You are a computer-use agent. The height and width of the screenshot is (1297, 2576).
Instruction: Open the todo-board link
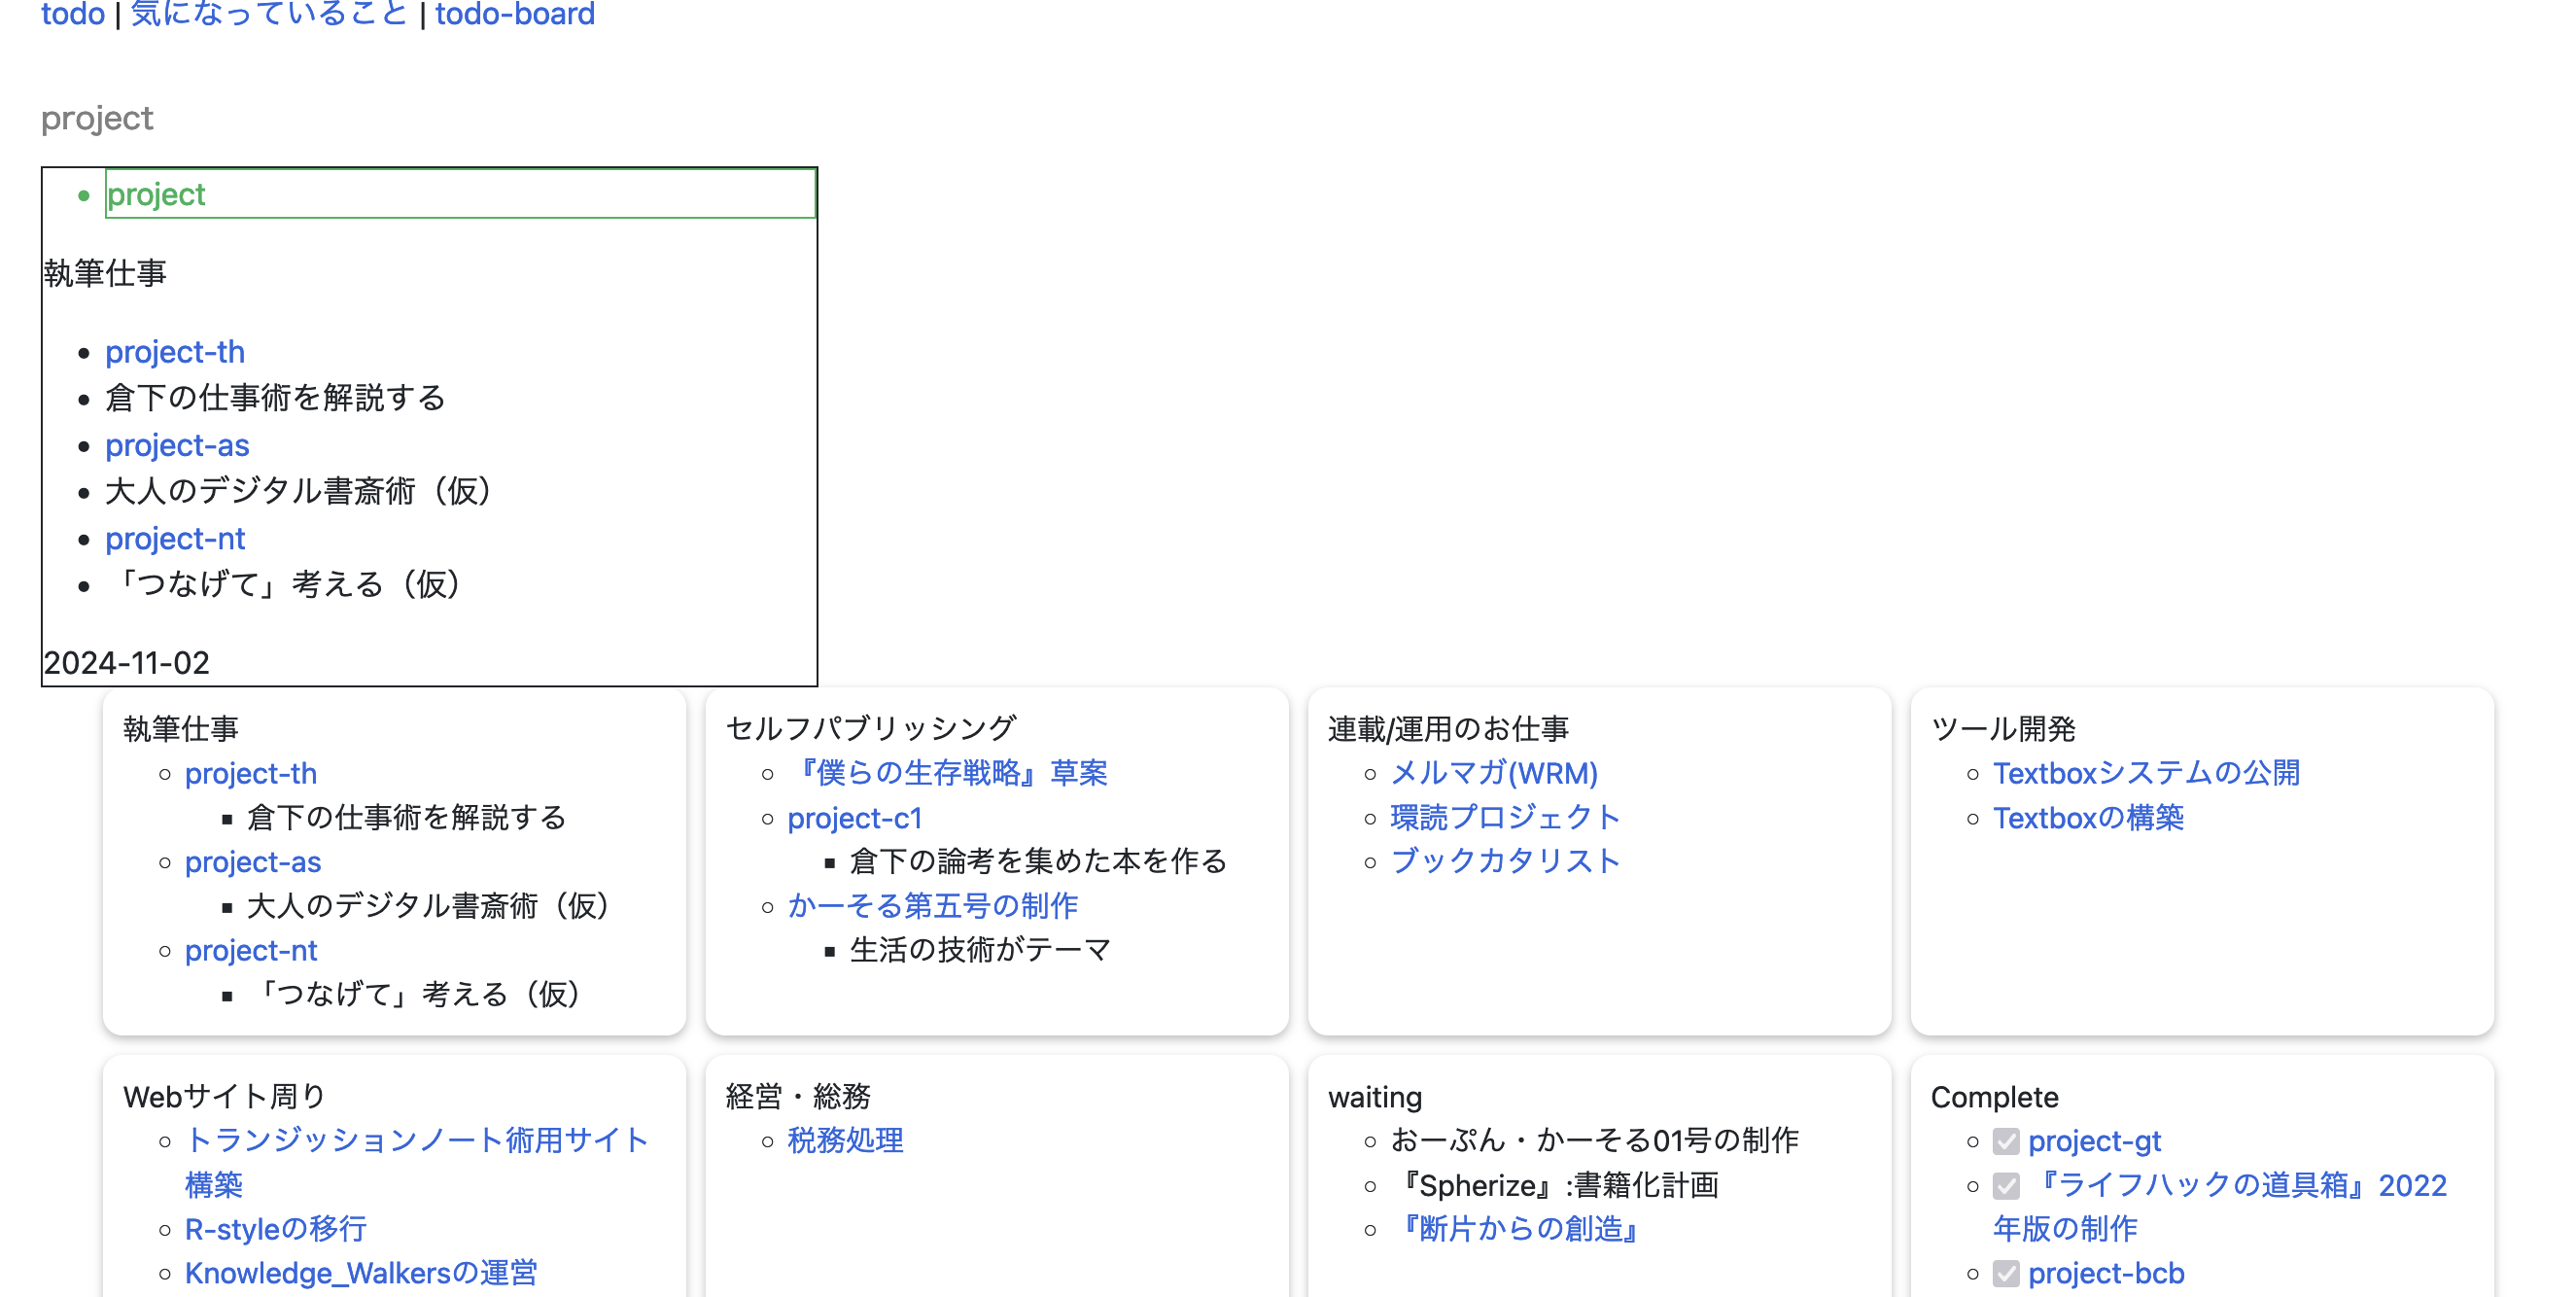click(514, 14)
